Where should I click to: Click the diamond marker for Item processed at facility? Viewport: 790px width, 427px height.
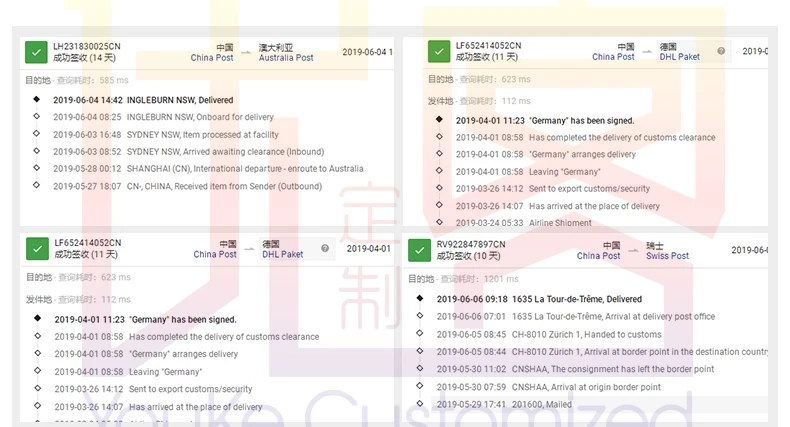coord(36,133)
